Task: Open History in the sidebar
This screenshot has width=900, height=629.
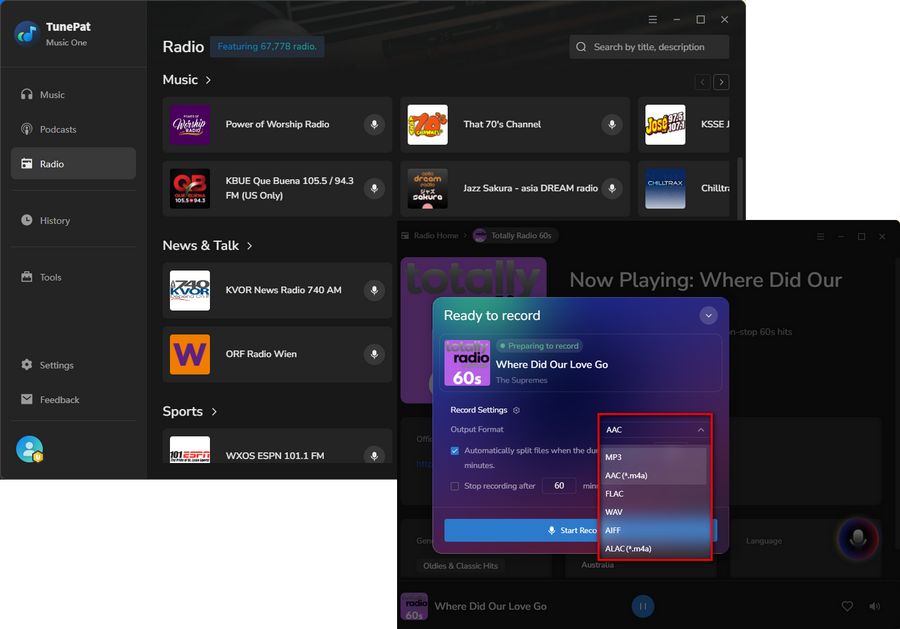Action: point(73,220)
